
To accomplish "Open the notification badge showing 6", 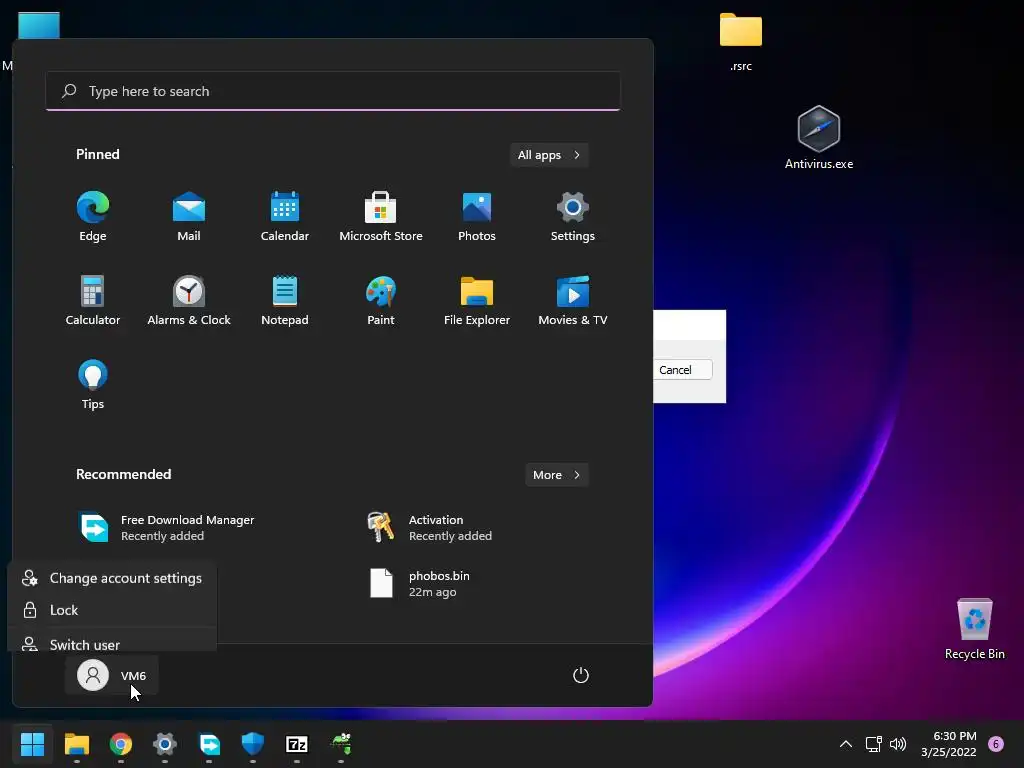I will coord(996,744).
